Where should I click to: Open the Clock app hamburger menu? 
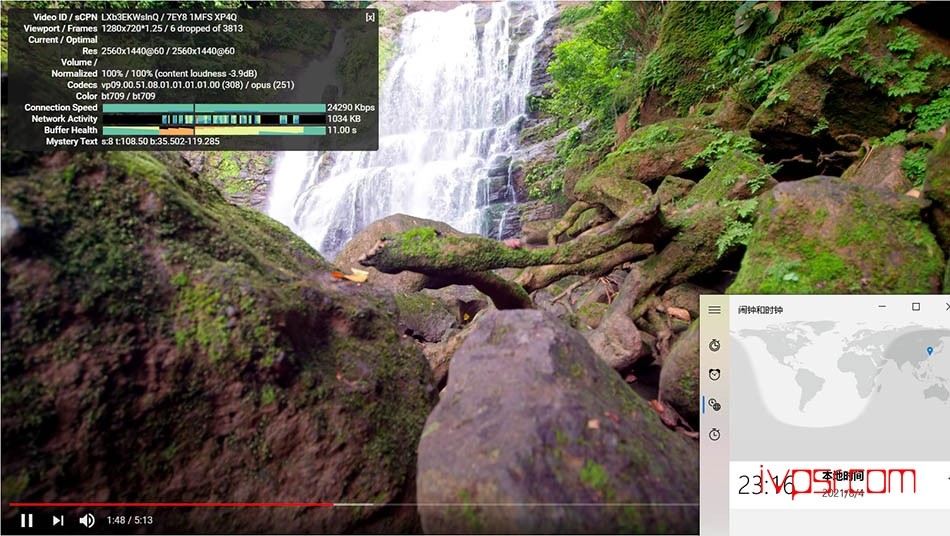[x=715, y=309]
